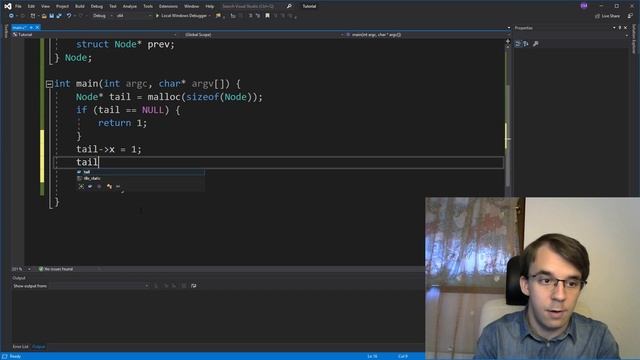Click the folder icon after debugger button
This screenshot has height=360, width=640.
click(218, 16)
